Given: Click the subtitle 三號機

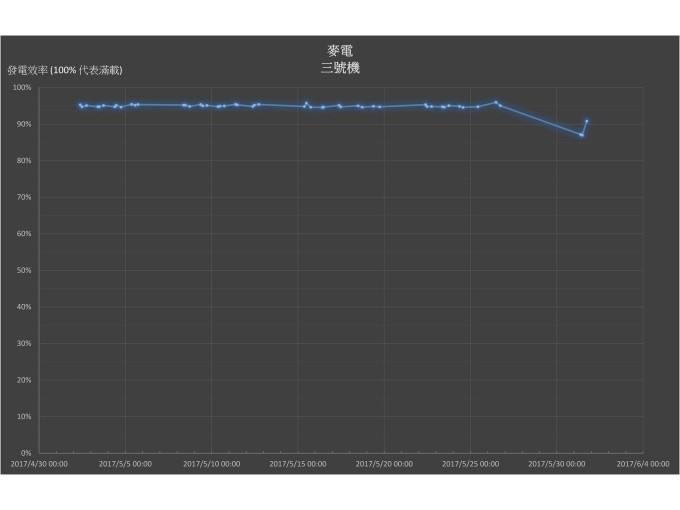Looking at the screenshot, I should 340,68.
